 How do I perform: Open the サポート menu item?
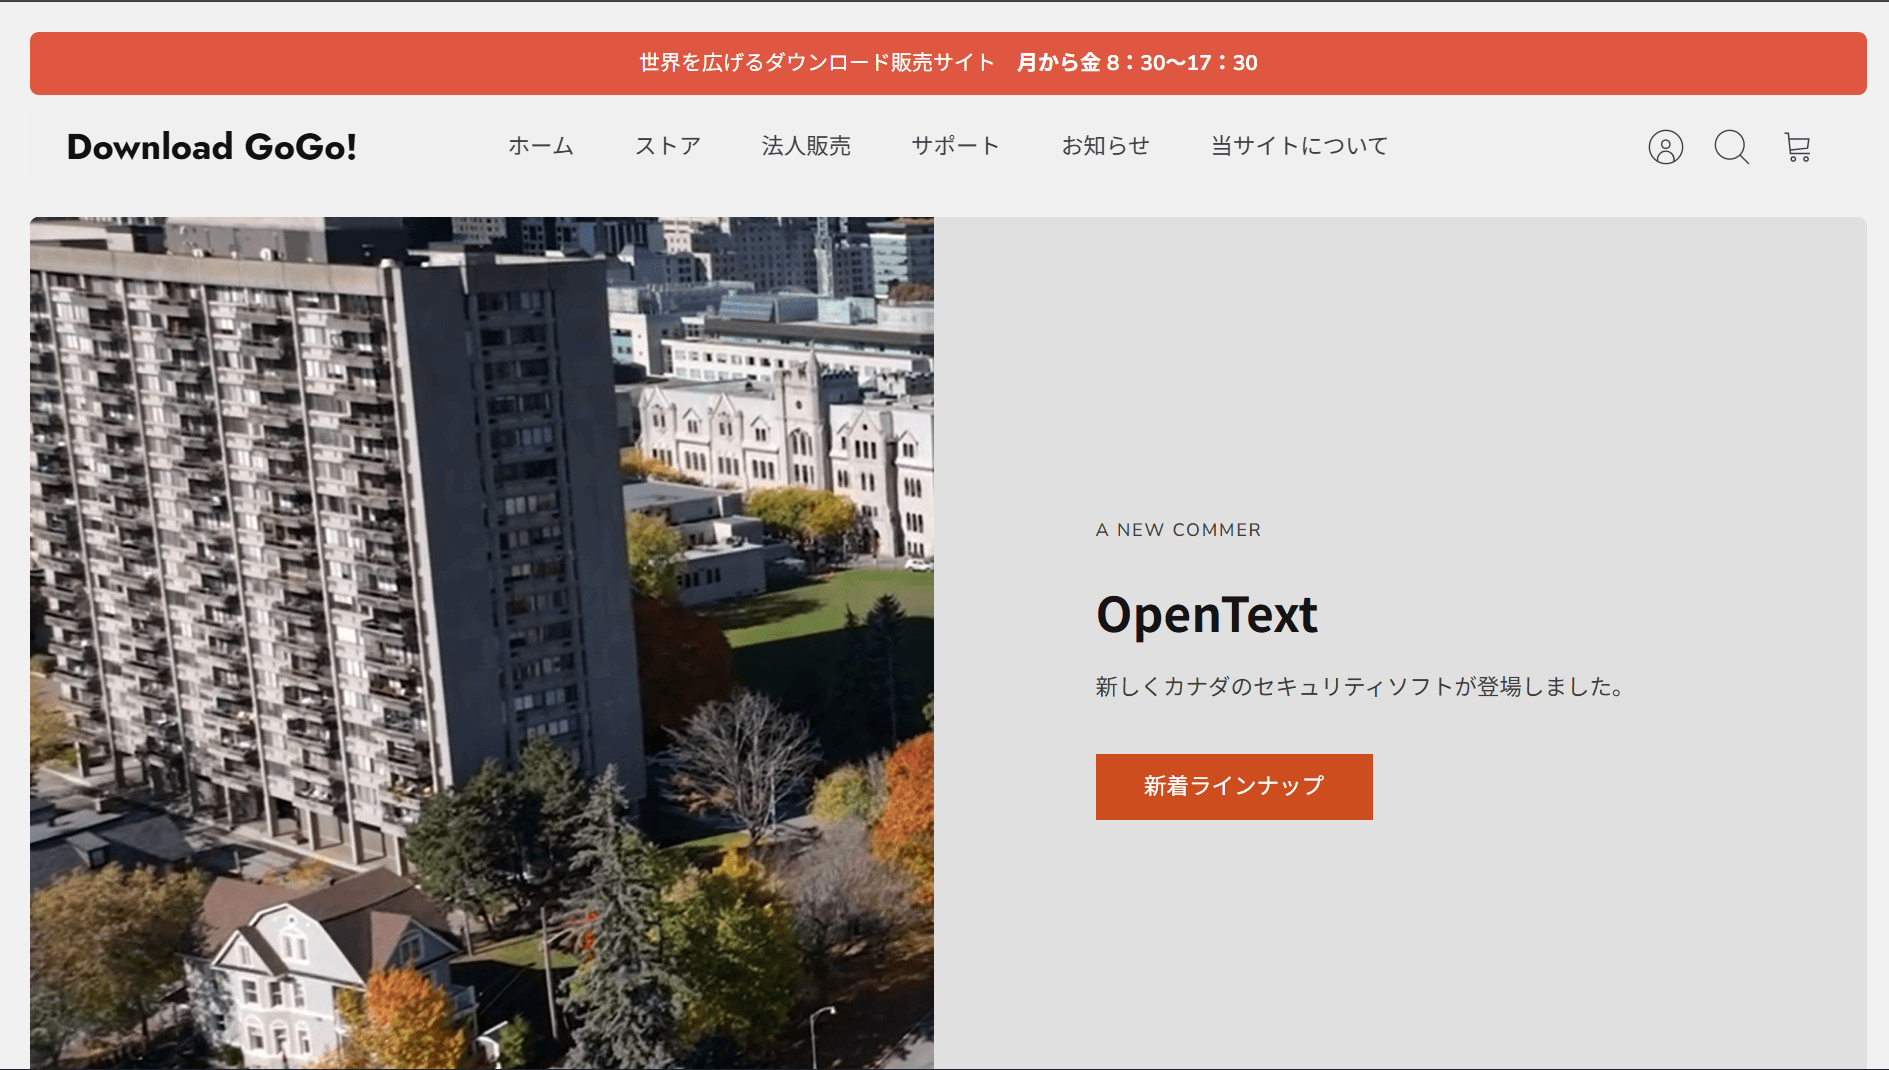[956, 146]
